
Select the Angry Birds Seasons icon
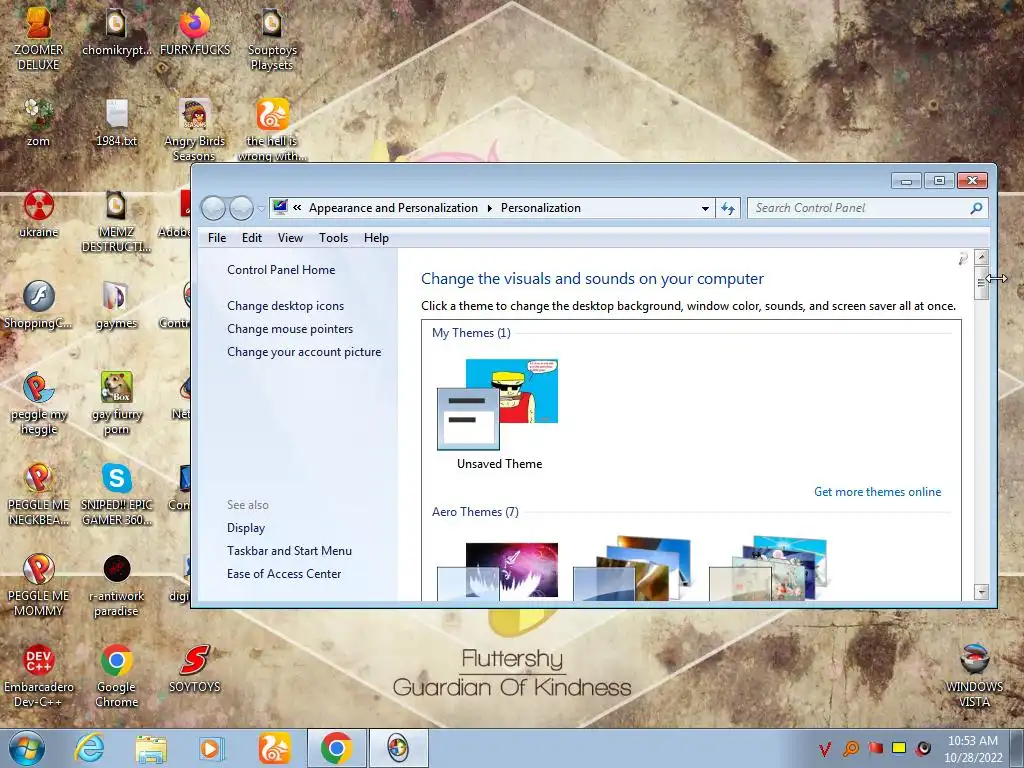195,129
